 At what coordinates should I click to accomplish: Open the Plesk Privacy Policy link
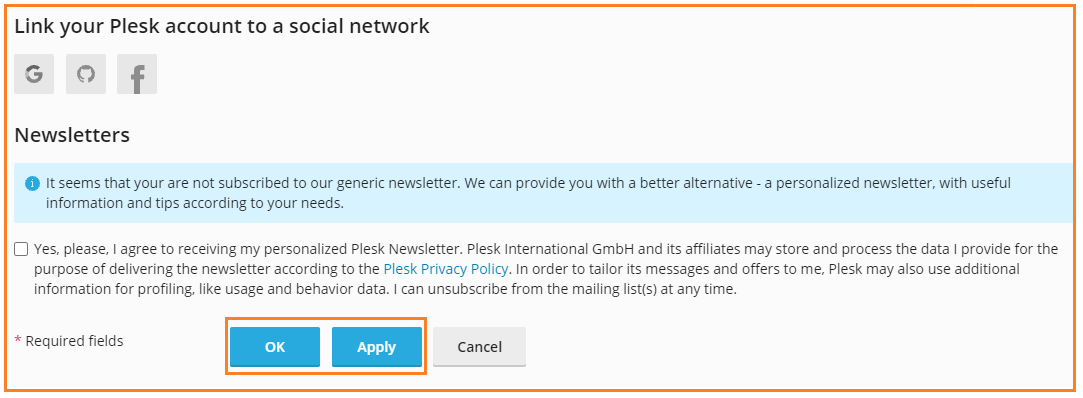point(446,269)
